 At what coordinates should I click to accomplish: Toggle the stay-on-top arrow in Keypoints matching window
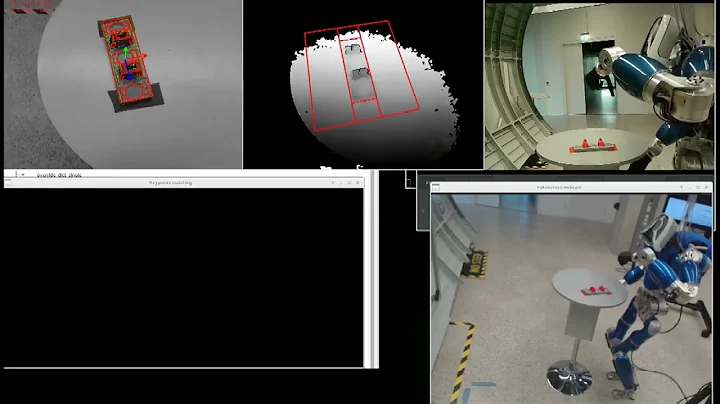333,183
